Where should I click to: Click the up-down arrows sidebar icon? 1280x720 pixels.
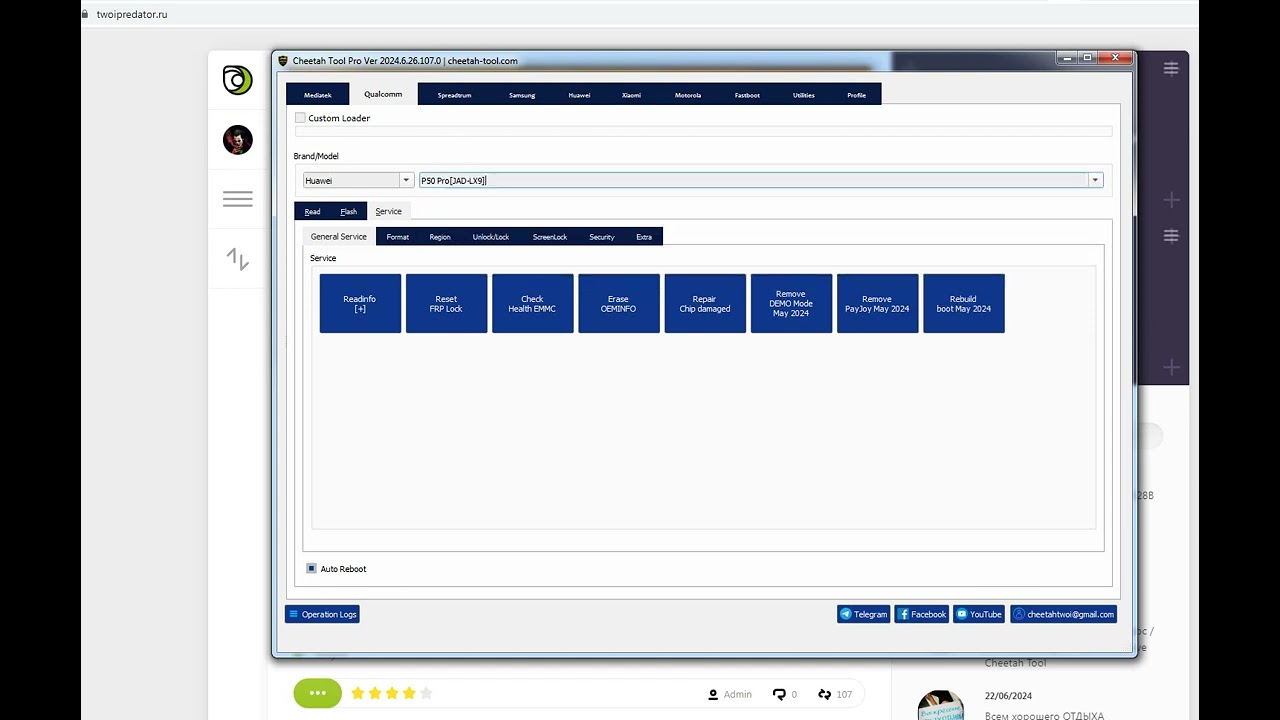pyautogui.click(x=237, y=259)
